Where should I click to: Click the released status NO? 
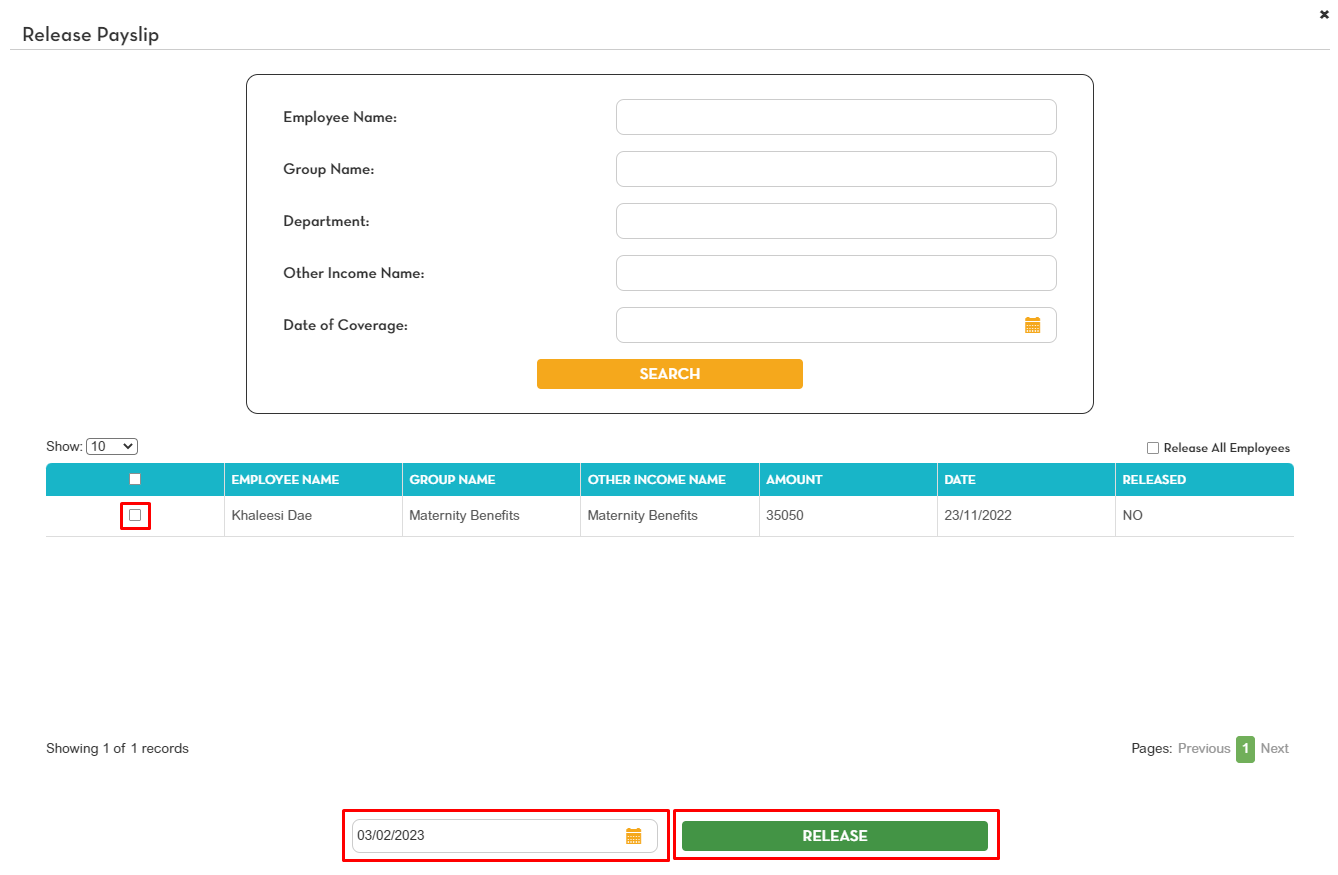click(1132, 516)
